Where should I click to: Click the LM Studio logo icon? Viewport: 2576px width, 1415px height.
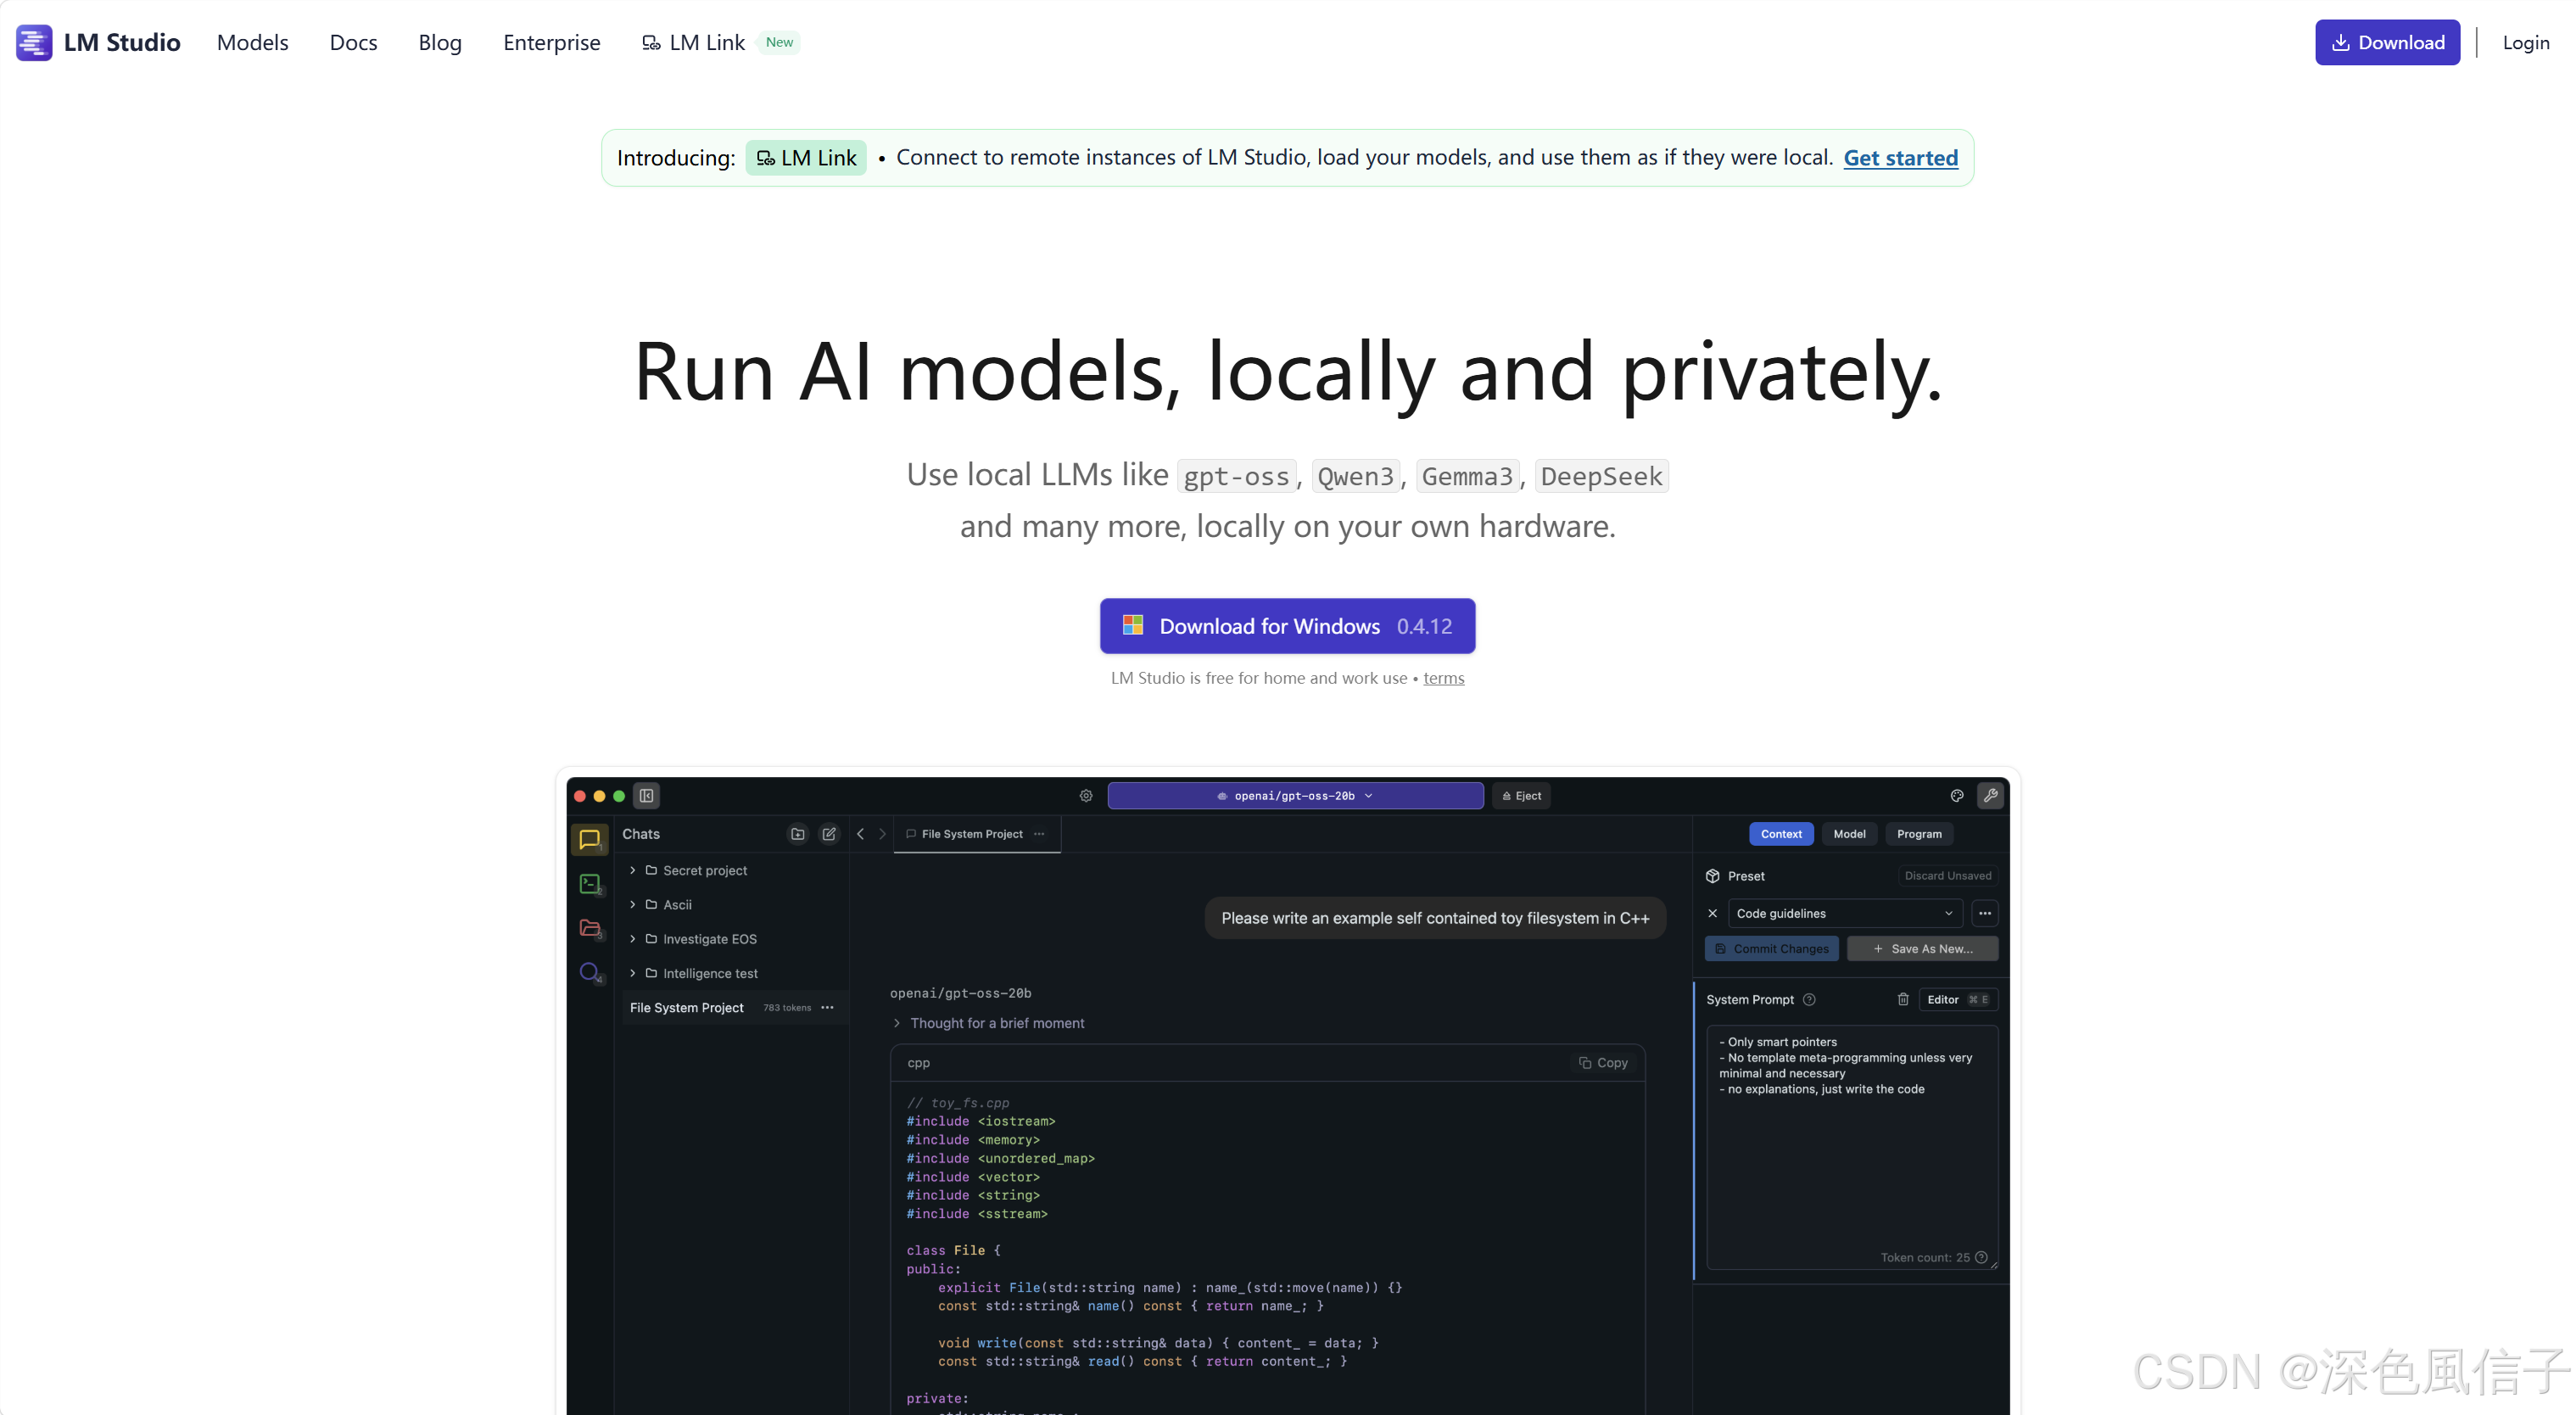[x=34, y=42]
